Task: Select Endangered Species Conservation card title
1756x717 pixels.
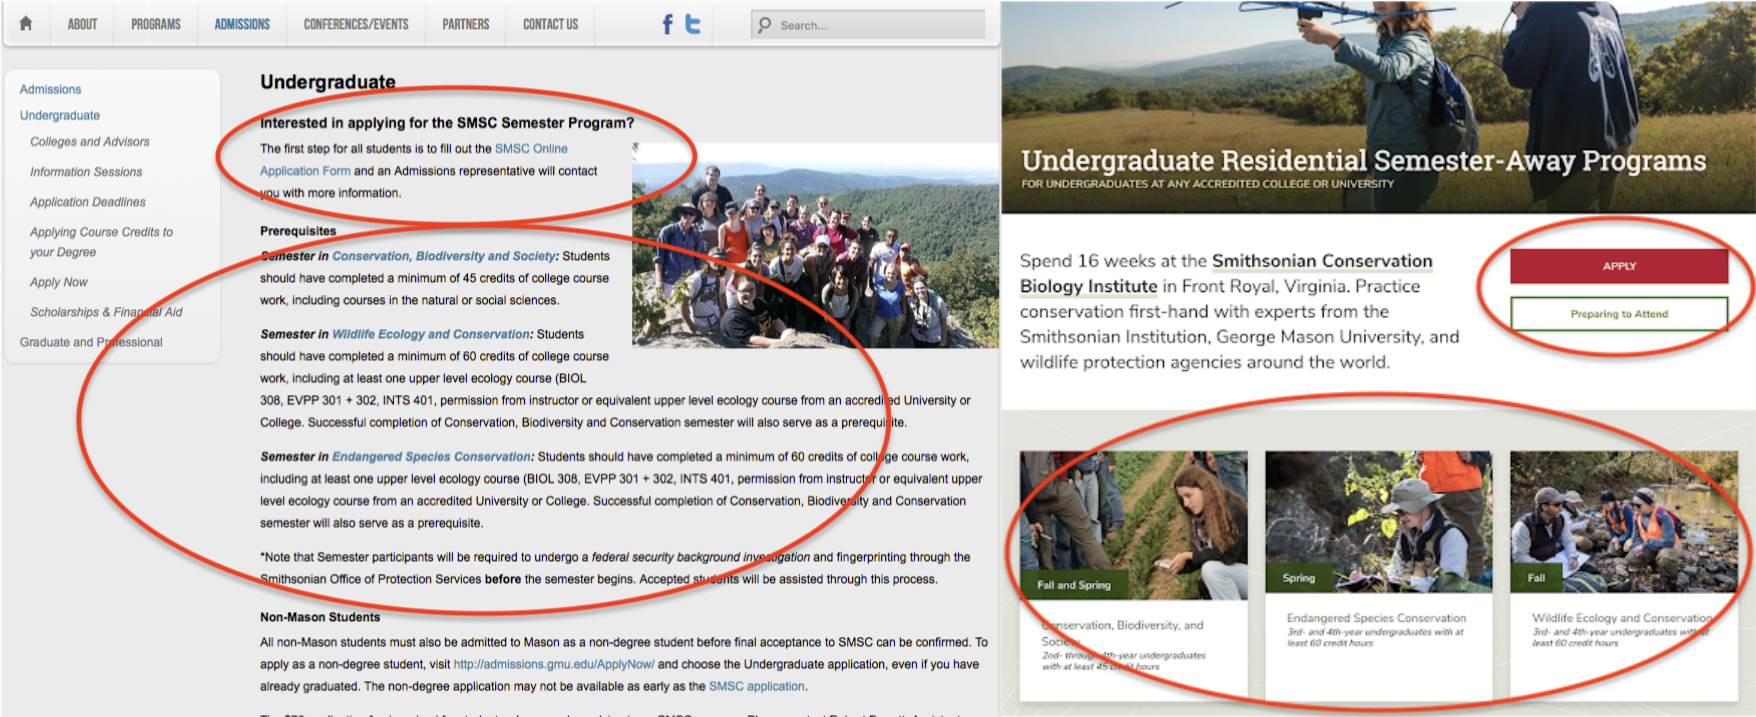Action: (x=1376, y=618)
